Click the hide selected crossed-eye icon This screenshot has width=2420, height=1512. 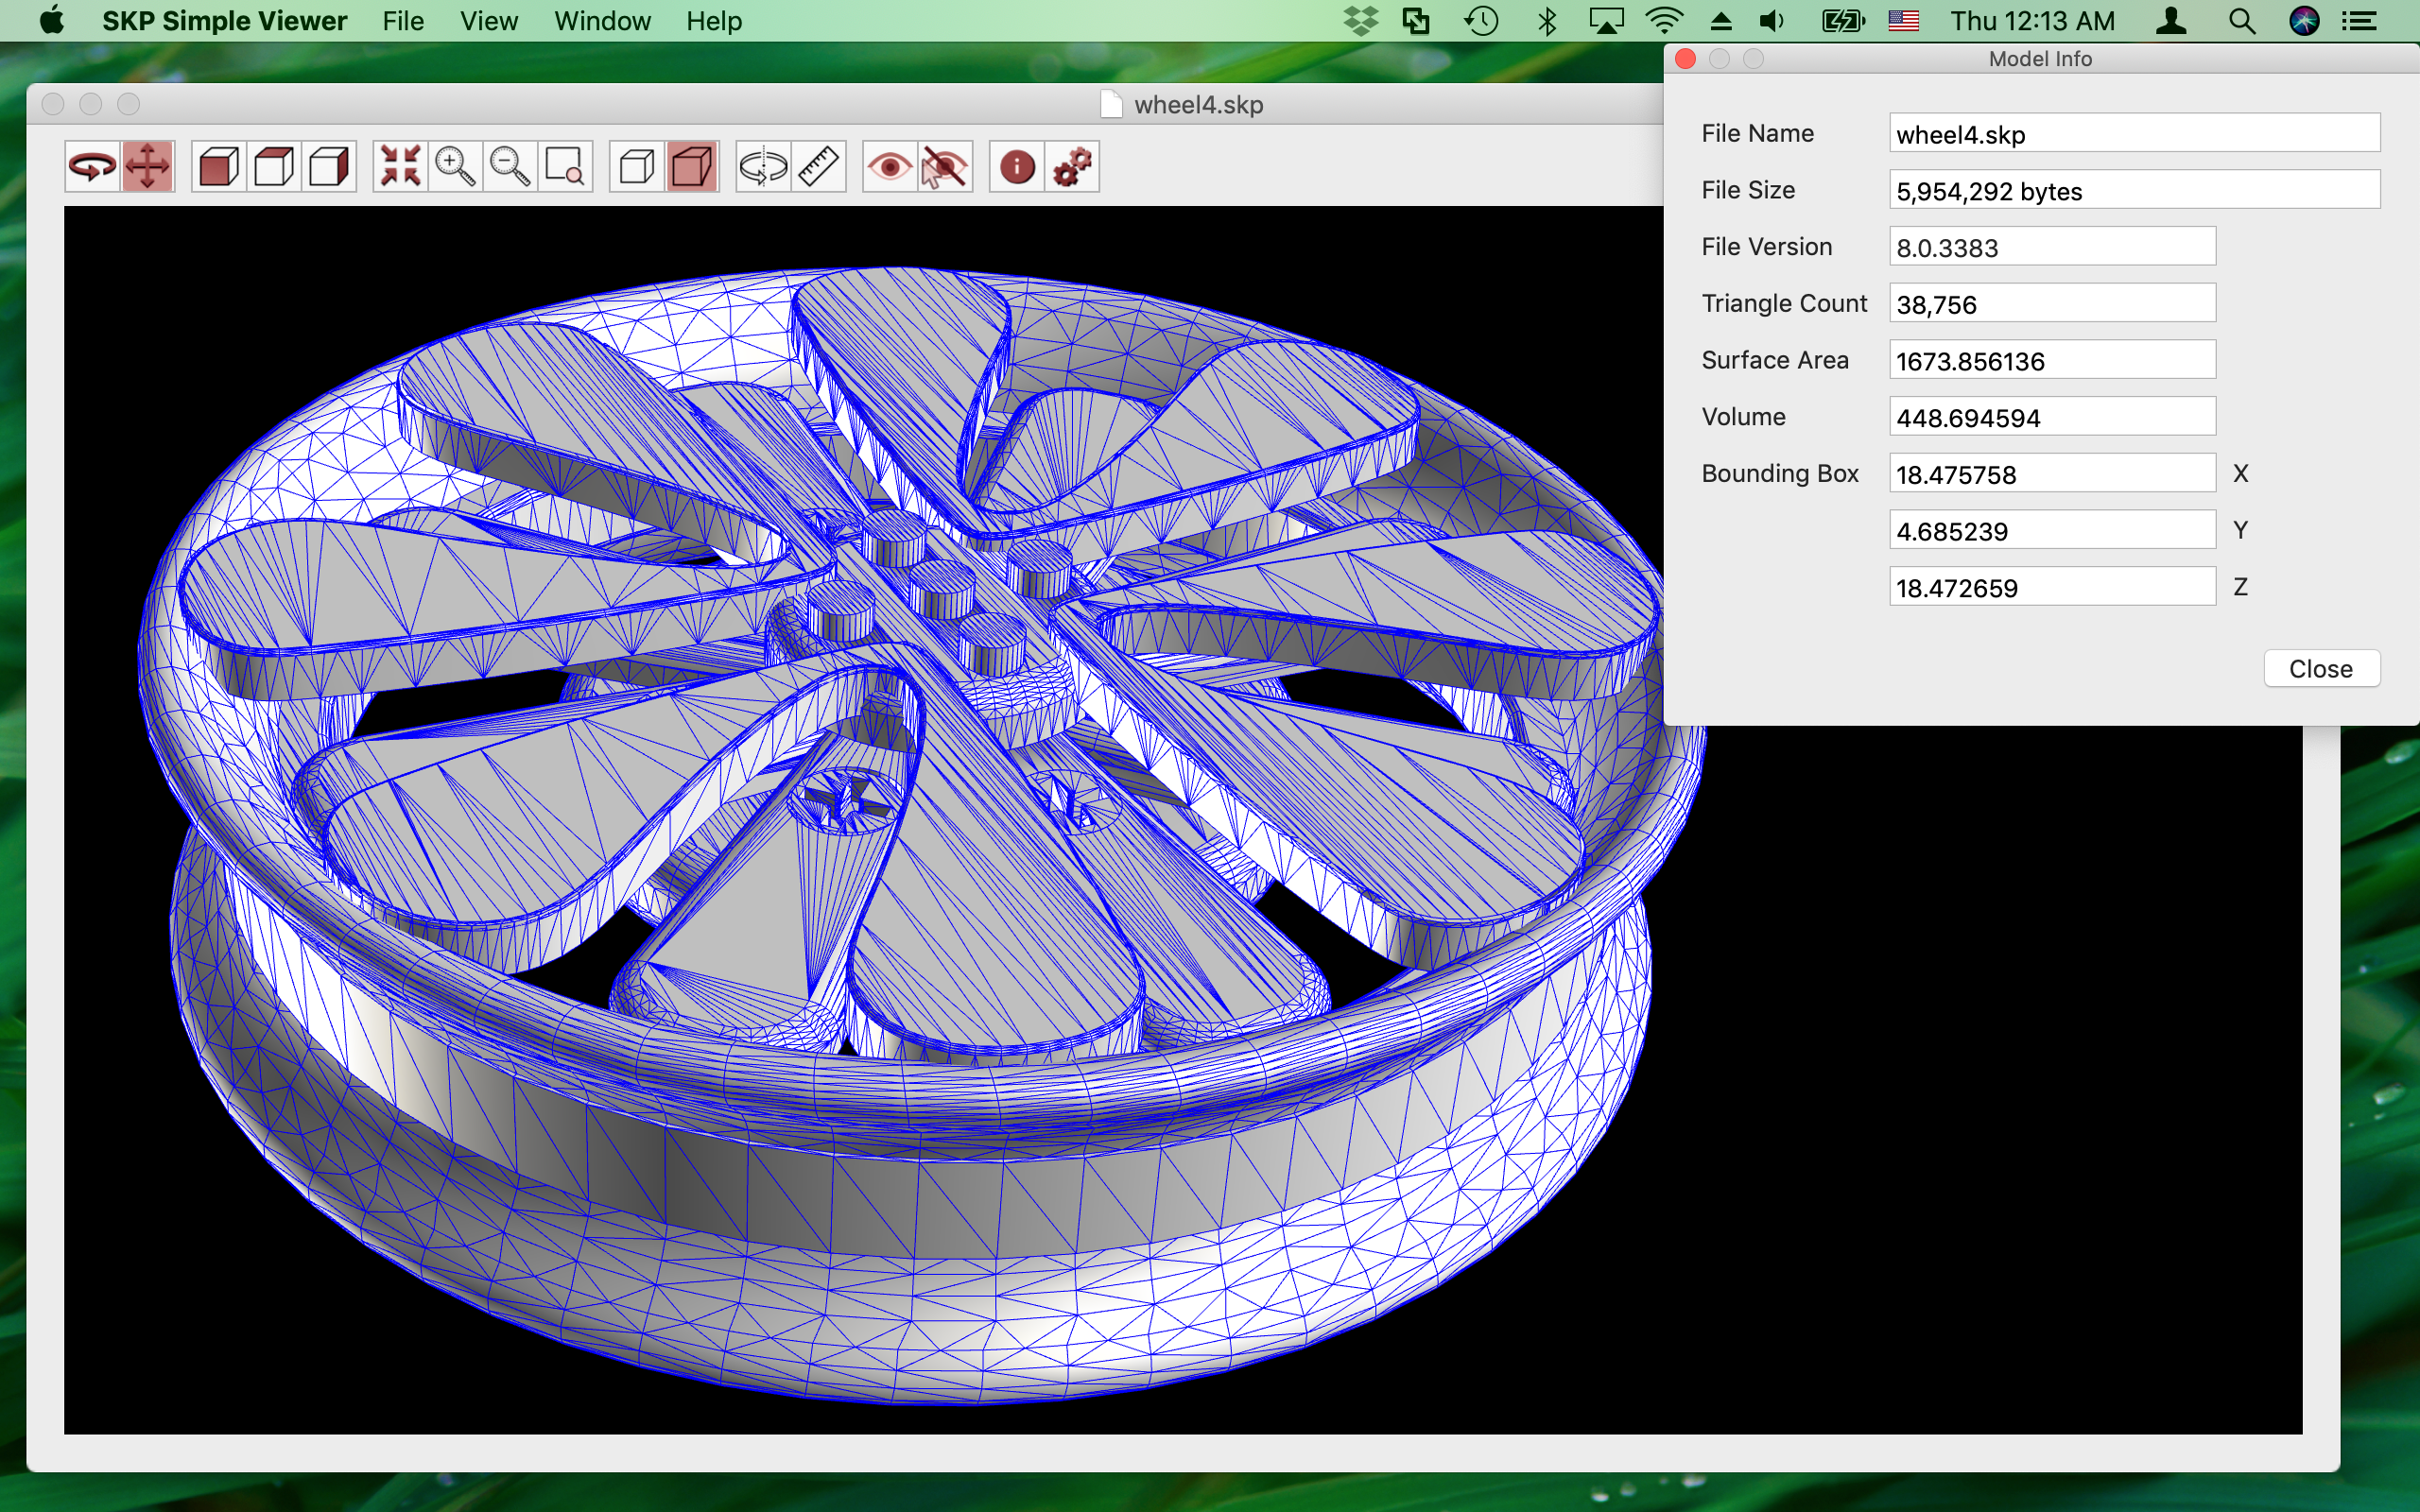[x=944, y=167]
